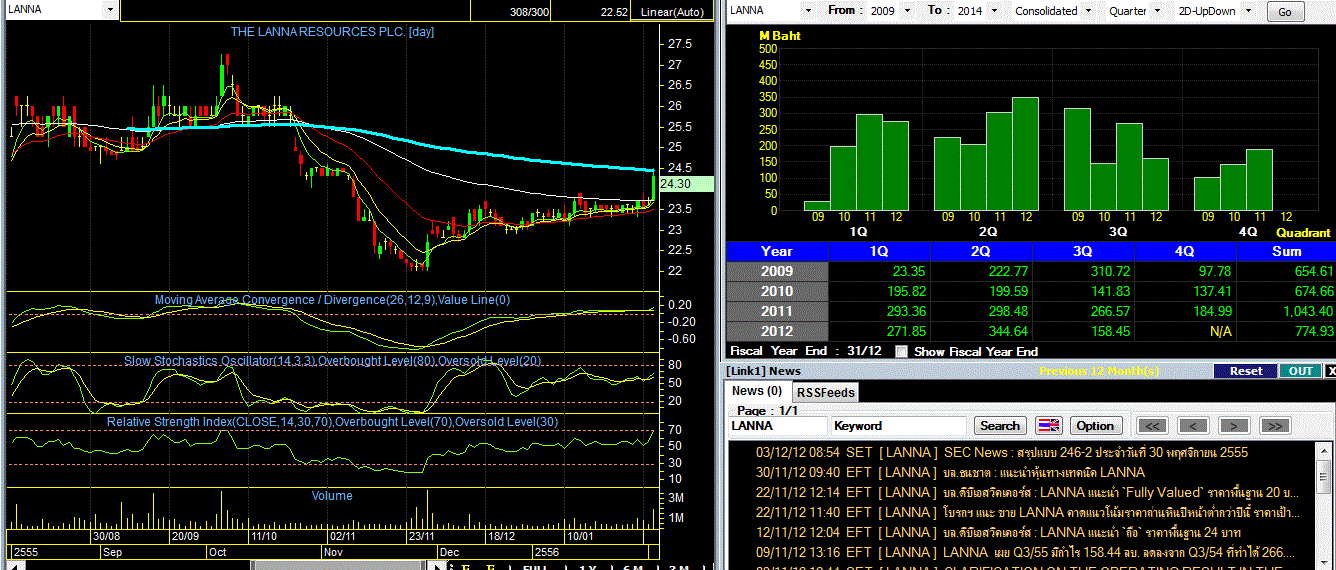Screen dimensions: 1336x570
Task: Click the 3Q 2009 bar in chart
Action: 1077,160
